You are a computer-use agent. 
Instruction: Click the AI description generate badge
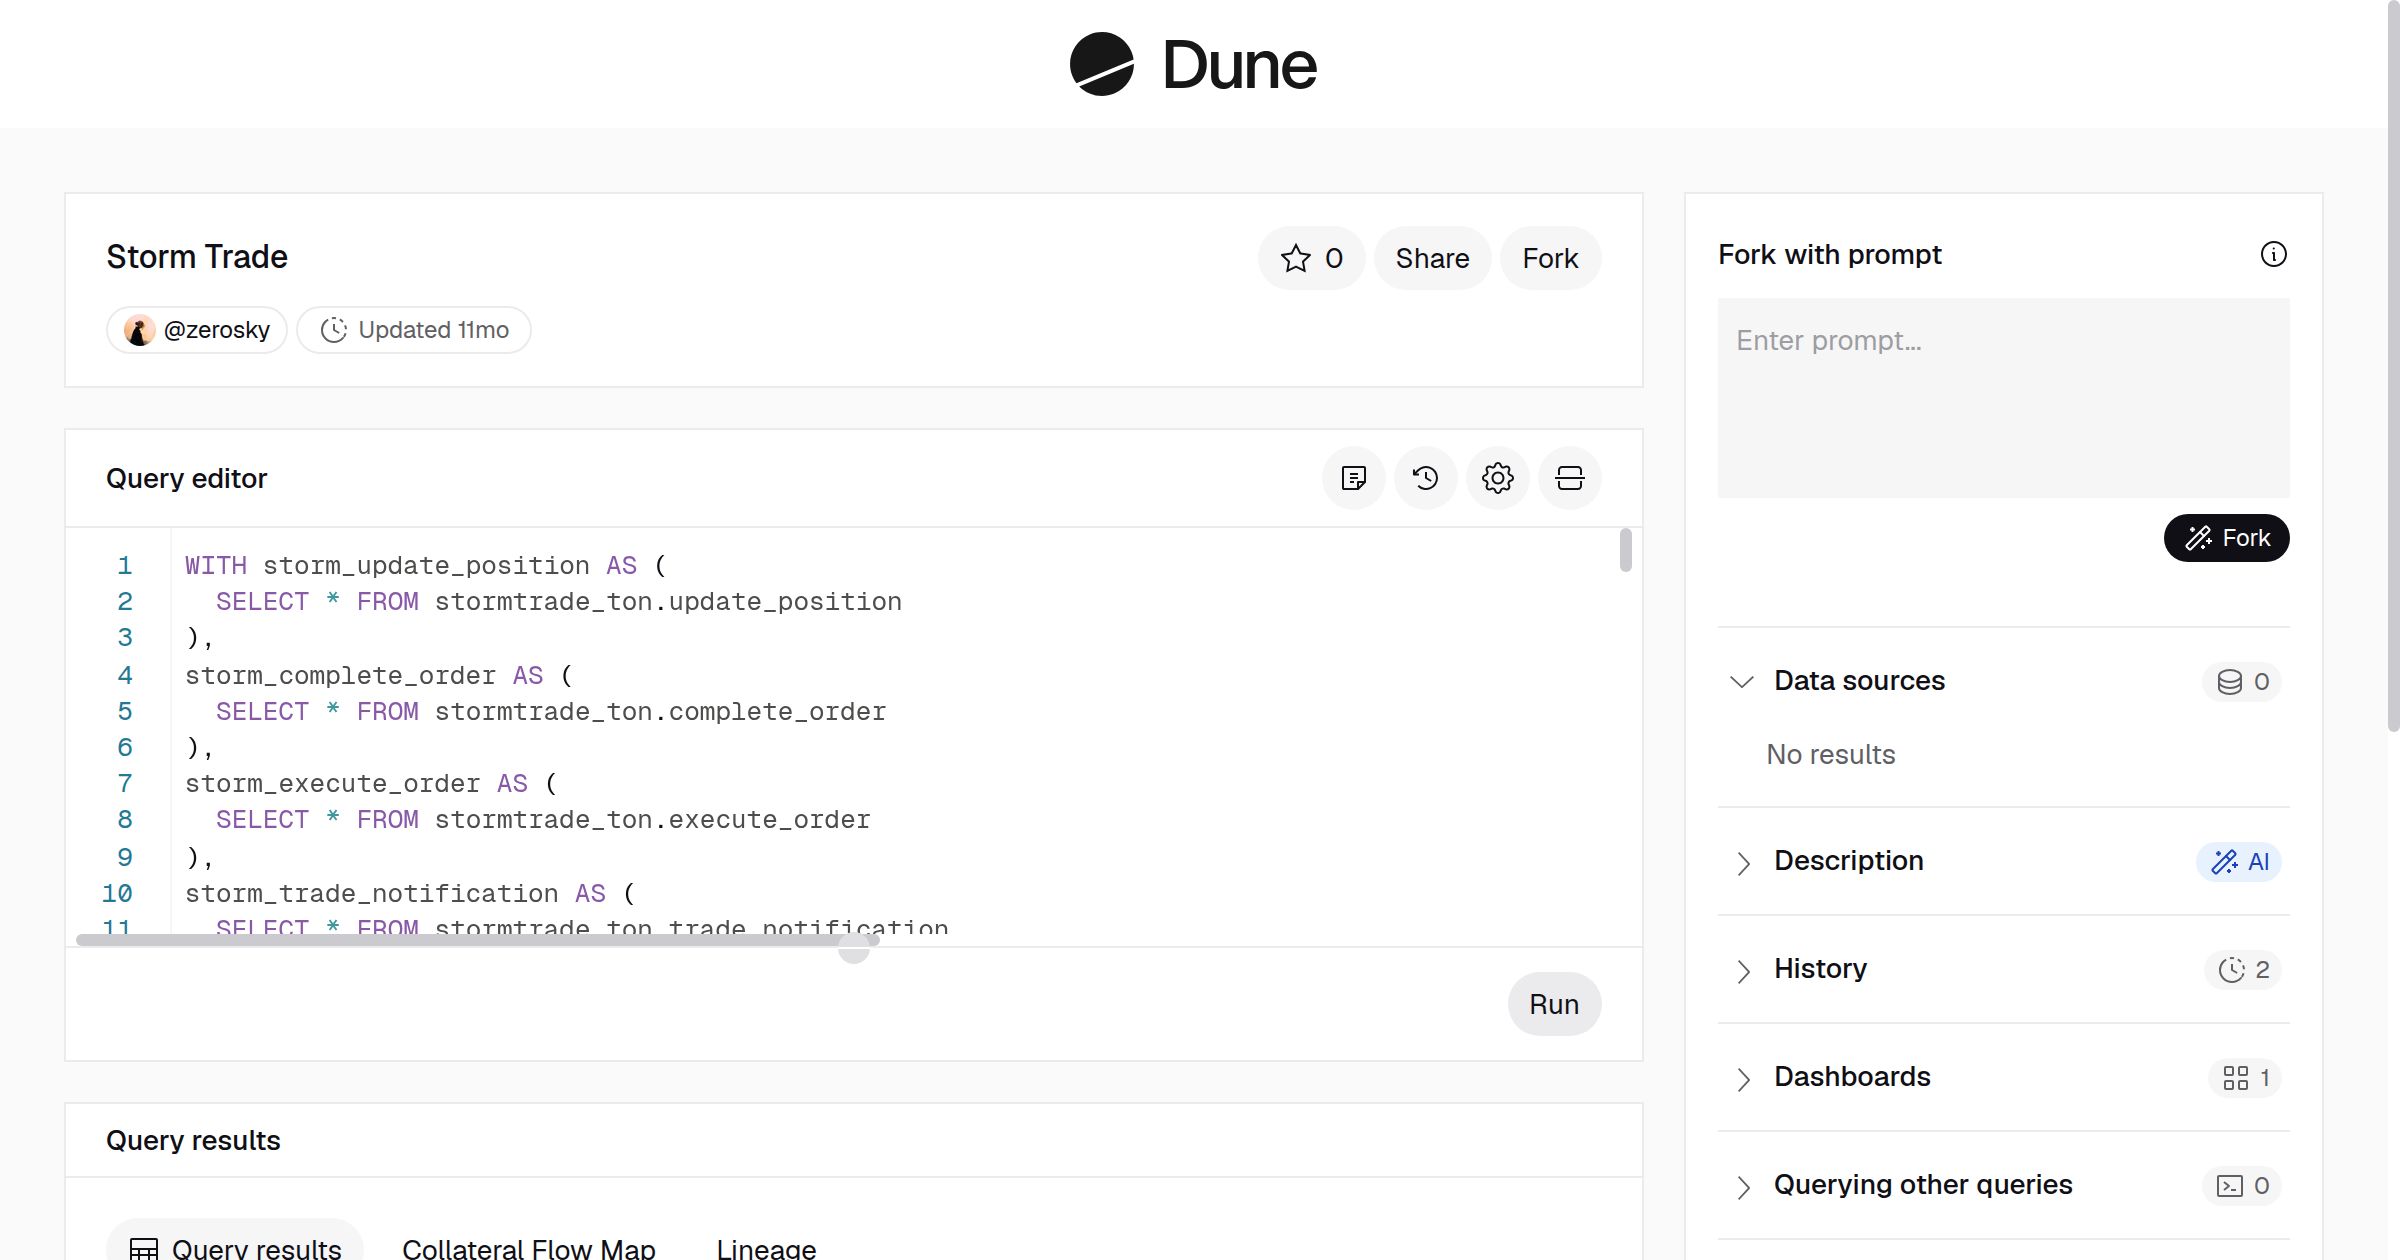click(2239, 862)
